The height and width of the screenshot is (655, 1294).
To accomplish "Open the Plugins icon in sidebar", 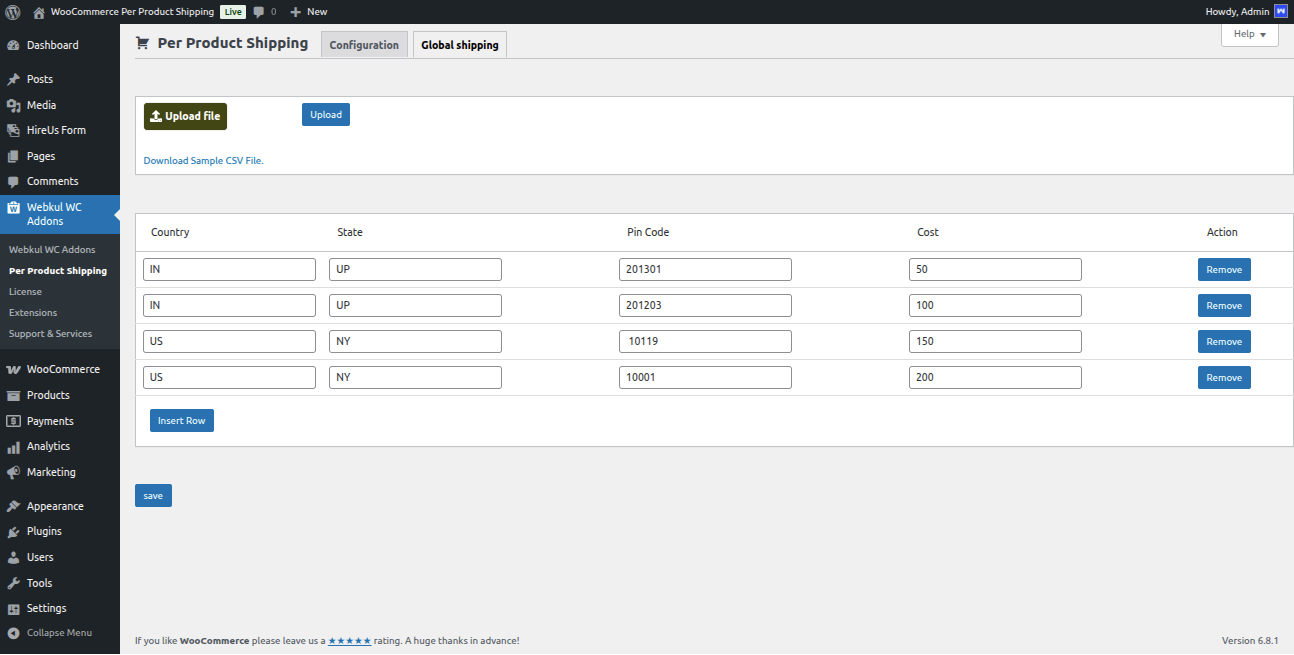I will (x=14, y=531).
